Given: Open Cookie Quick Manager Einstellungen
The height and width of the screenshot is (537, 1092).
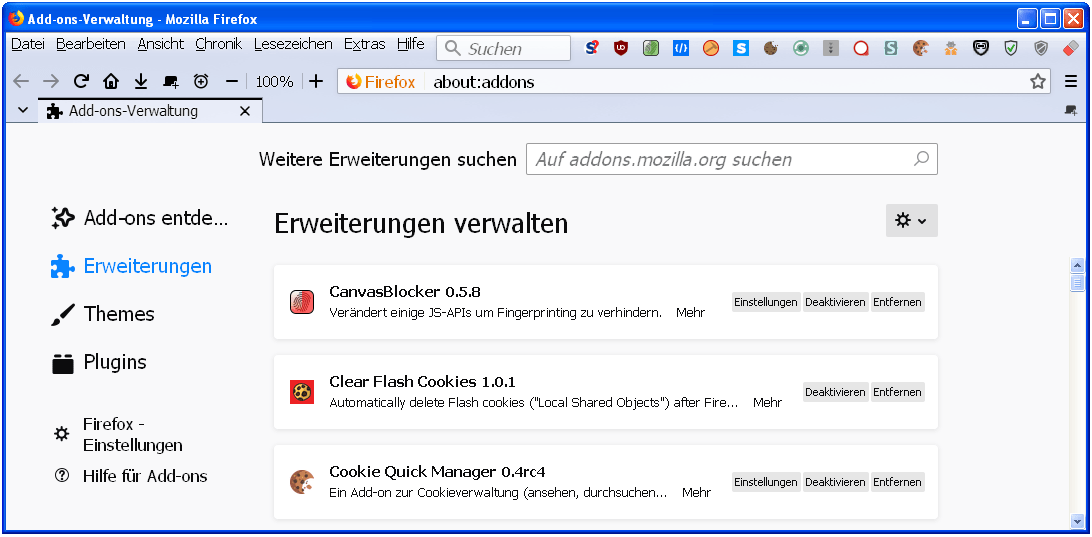Looking at the screenshot, I should [x=765, y=482].
